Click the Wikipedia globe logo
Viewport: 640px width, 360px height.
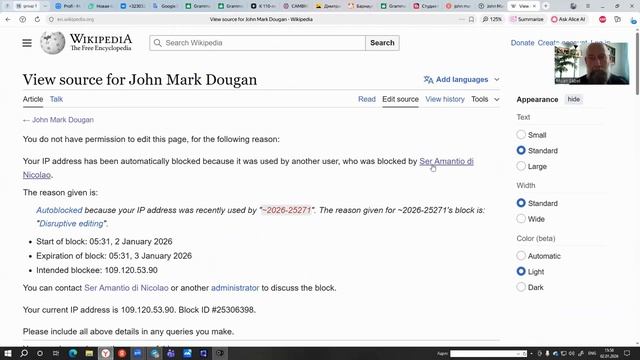click(52, 42)
